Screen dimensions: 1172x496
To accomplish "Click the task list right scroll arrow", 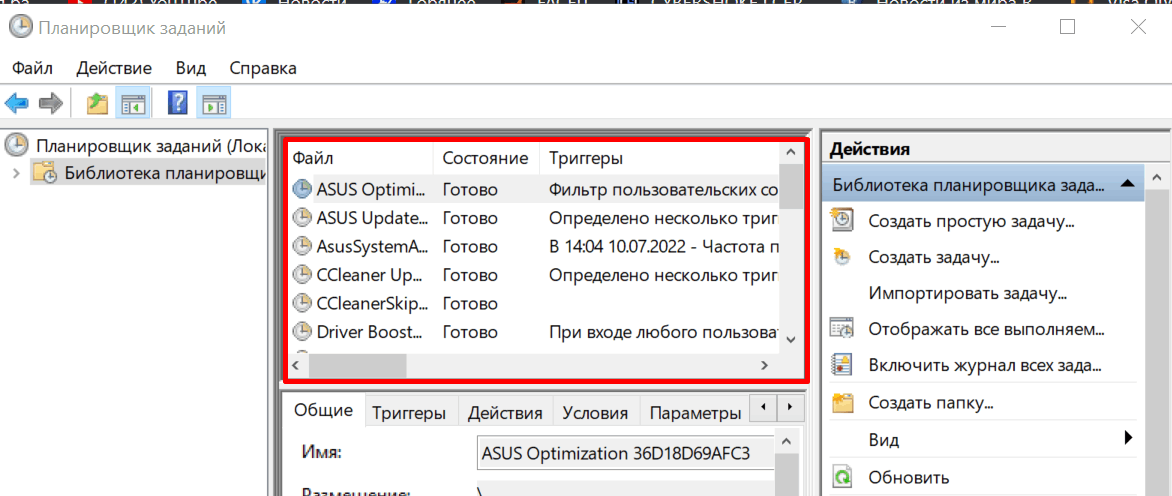I will pos(764,365).
